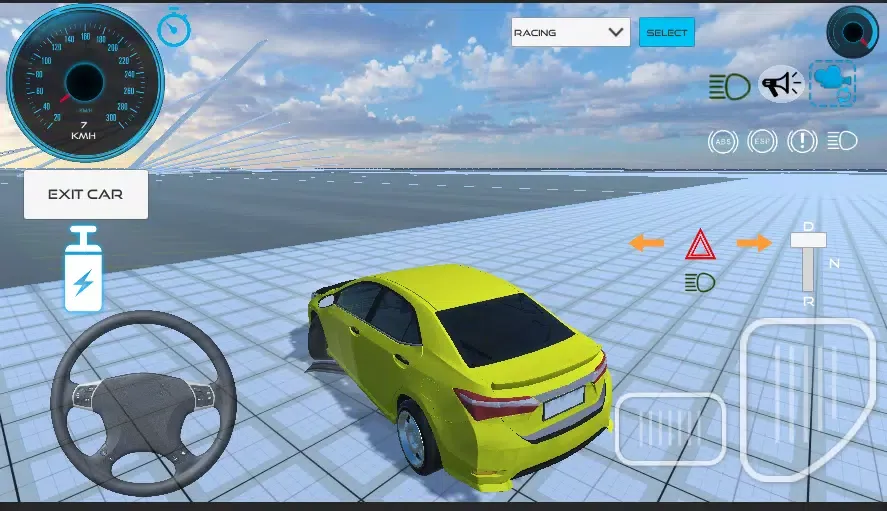Click the green low beam icon under hazard triangle

tap(700, 283)
